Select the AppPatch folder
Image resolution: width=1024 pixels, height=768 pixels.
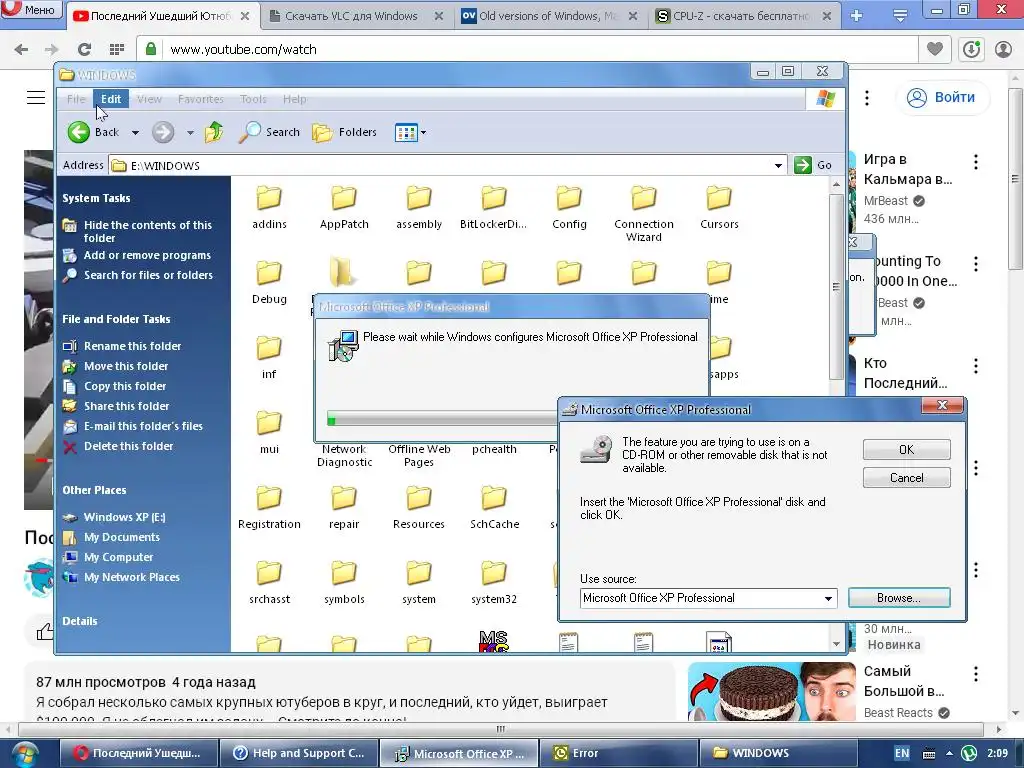click(x=344, y=208)
